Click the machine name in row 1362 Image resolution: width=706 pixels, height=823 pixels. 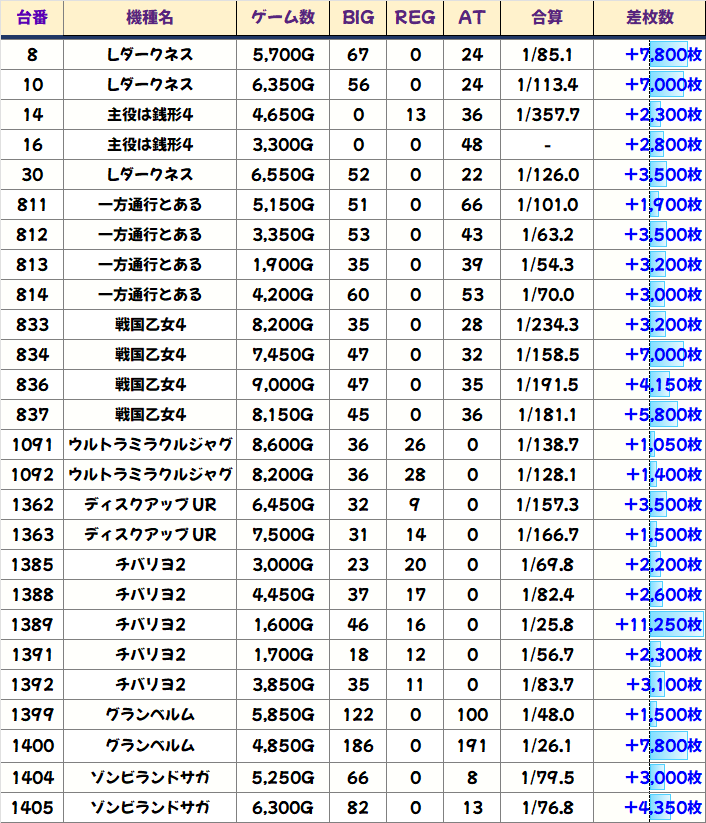coord(149,505)
